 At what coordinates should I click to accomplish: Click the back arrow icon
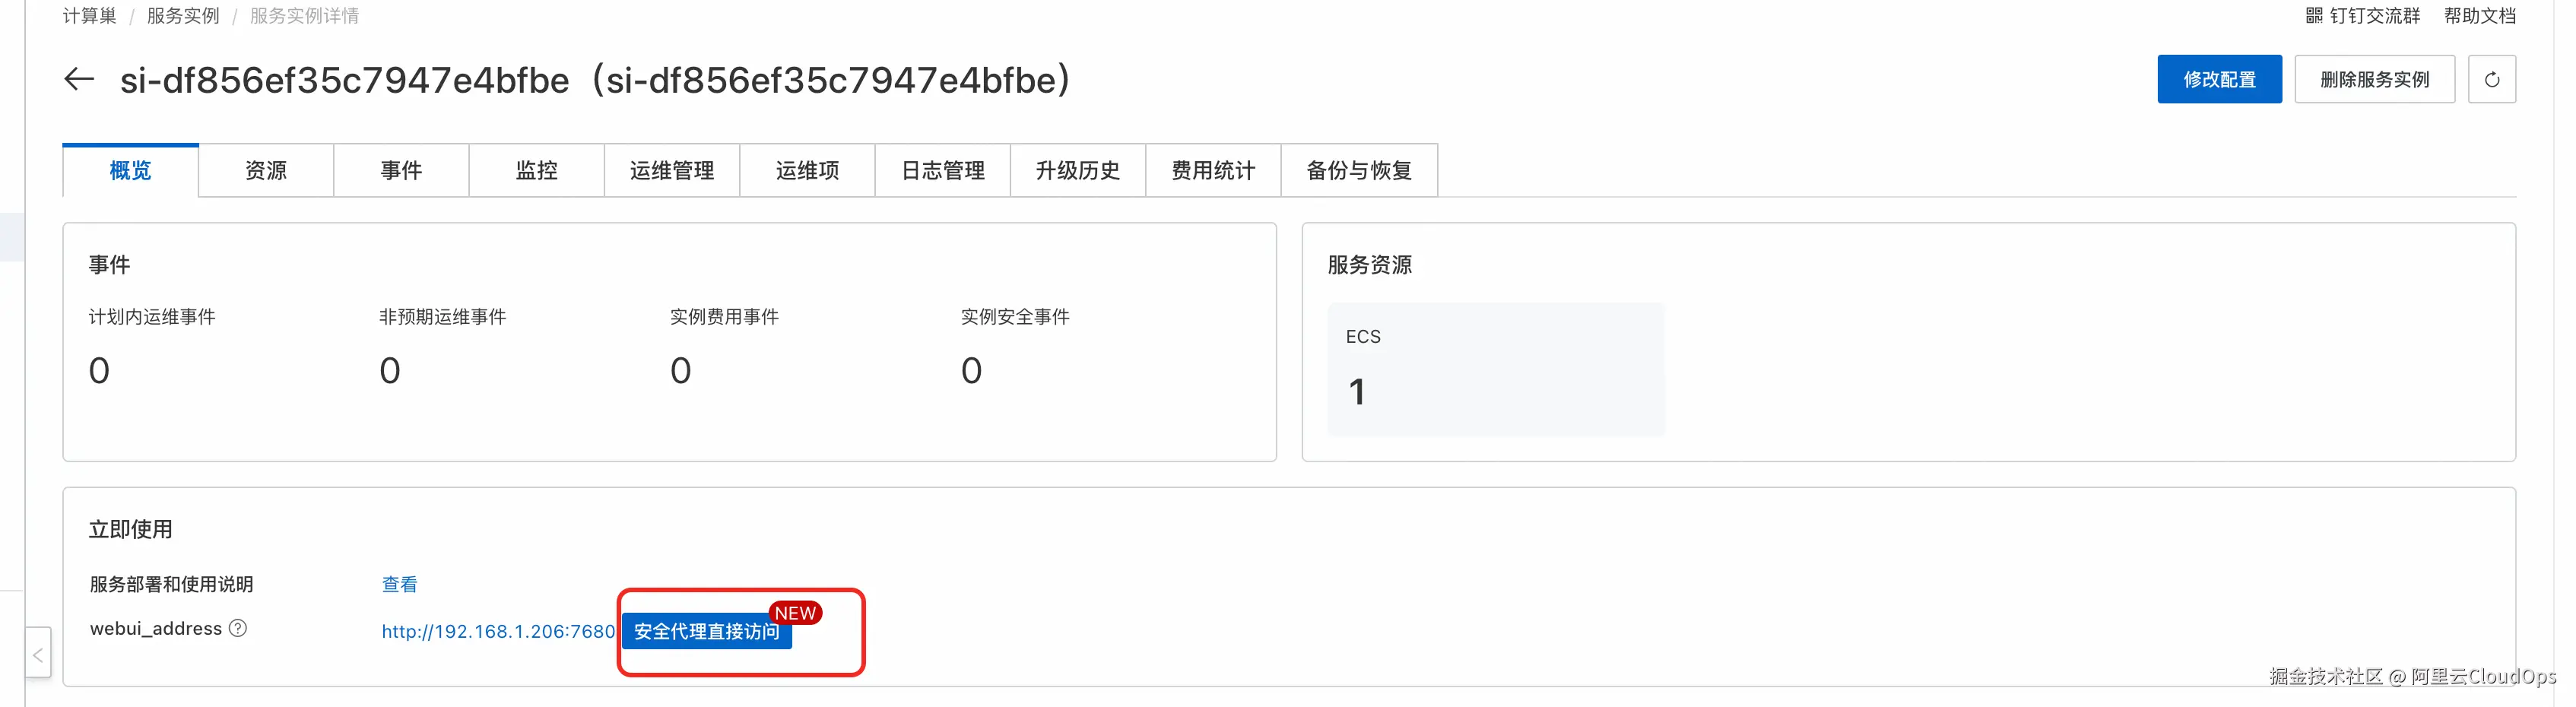[x=79, y=79]
